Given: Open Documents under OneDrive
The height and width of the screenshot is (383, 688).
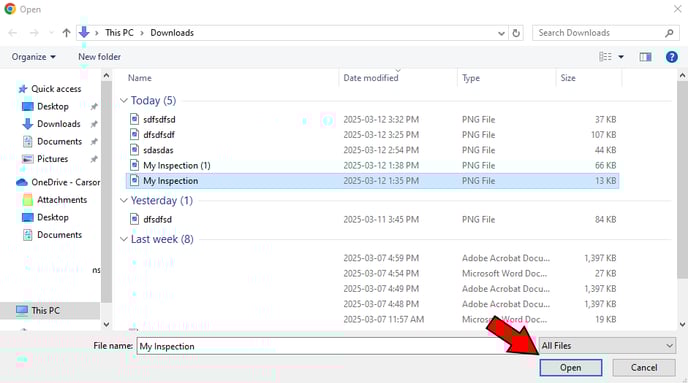Looking at the screenshot, I should point(52,235).
